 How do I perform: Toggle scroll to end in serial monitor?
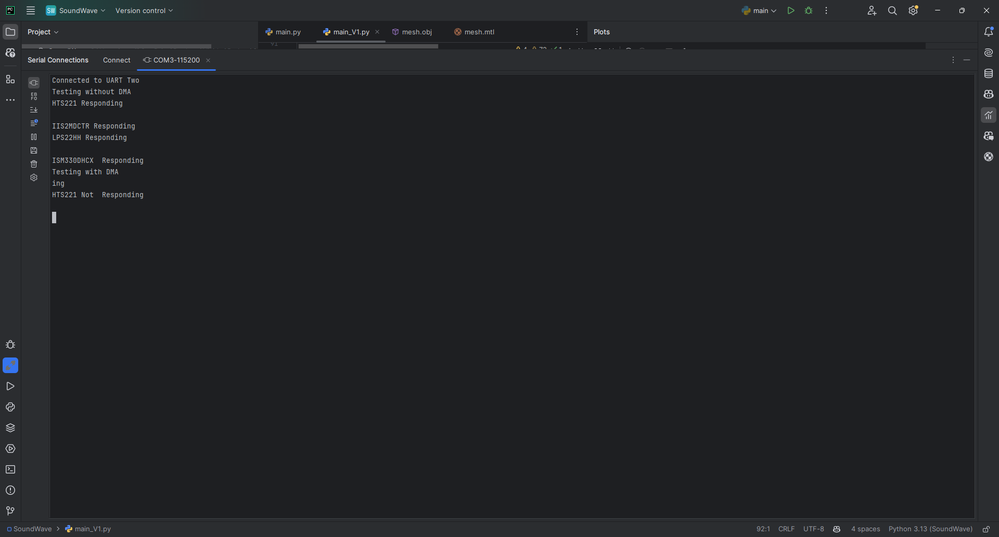click(34, 110)
